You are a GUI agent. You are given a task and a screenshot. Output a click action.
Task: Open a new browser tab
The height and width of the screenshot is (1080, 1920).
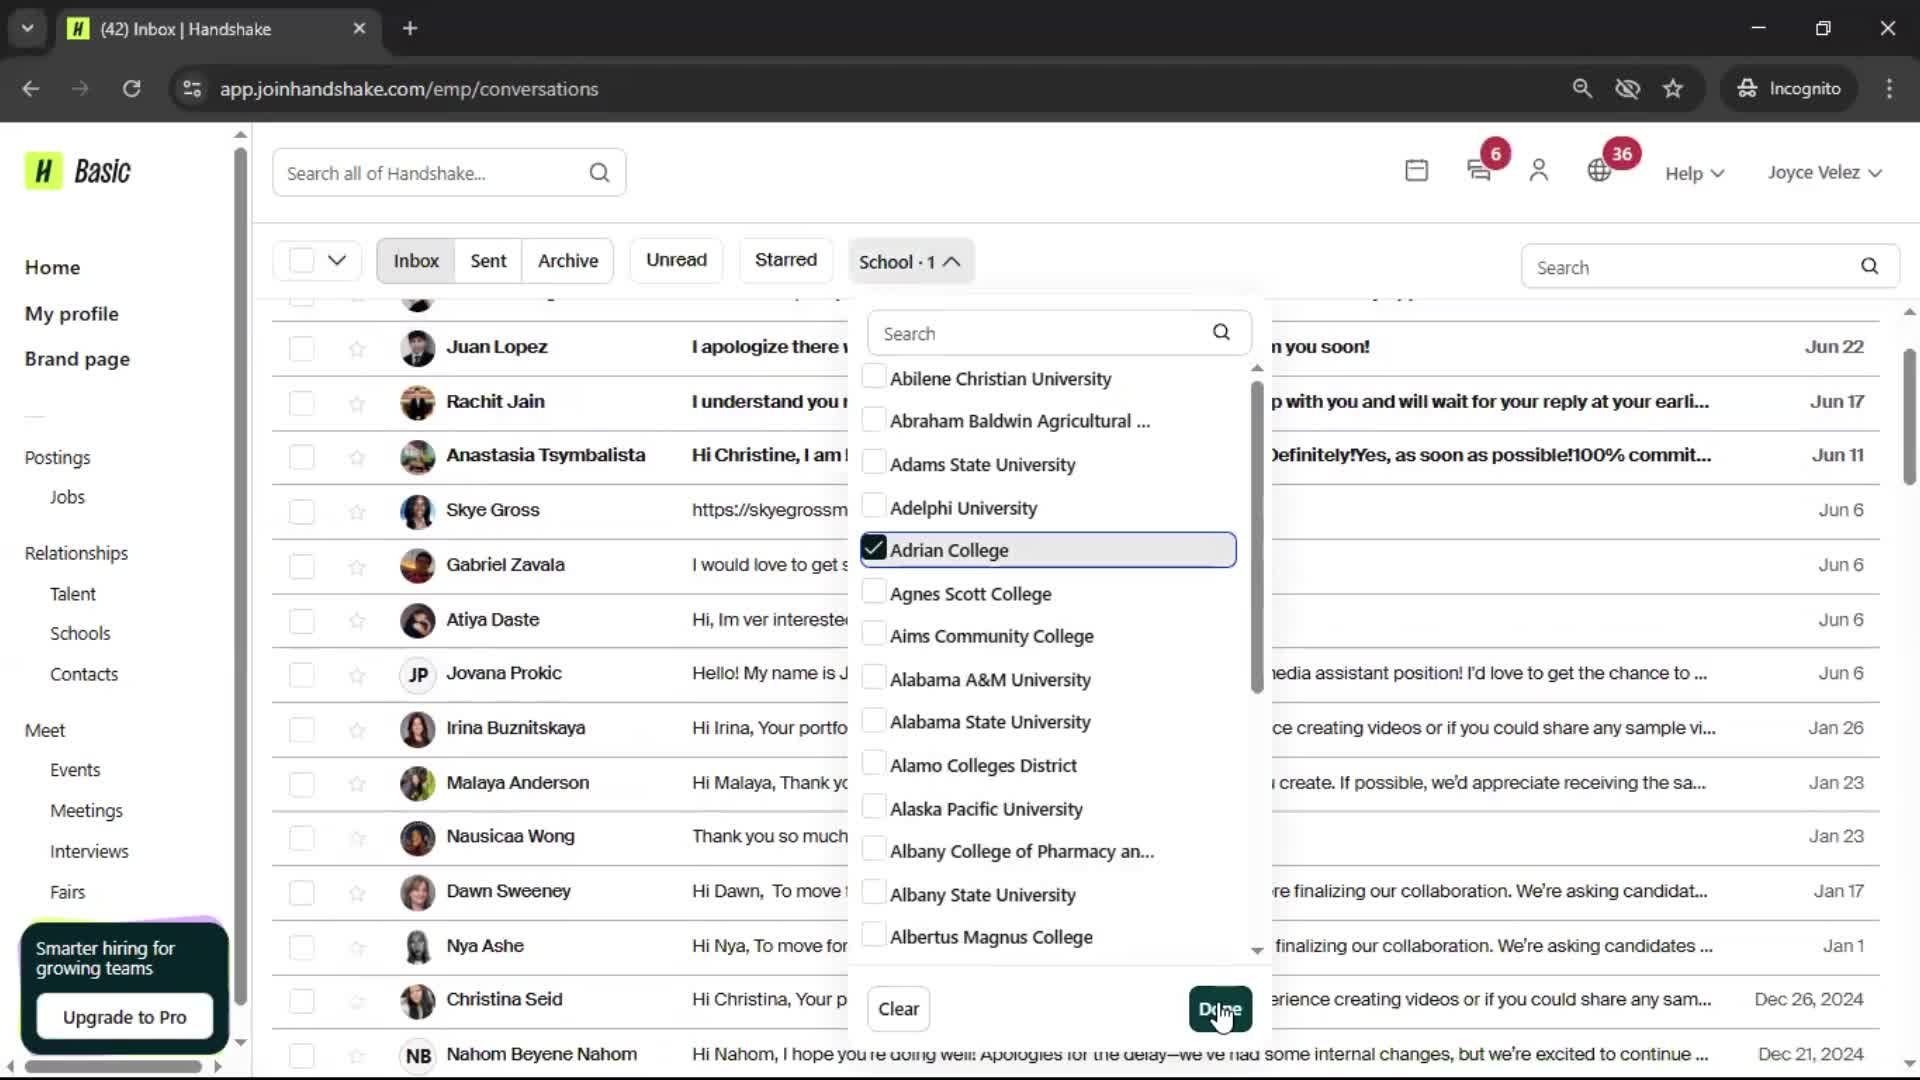(x=410, y=28)
